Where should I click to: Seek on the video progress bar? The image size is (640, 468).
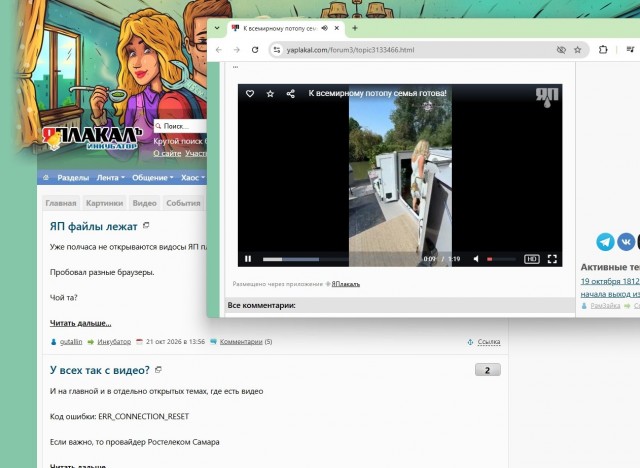[339, 259]
